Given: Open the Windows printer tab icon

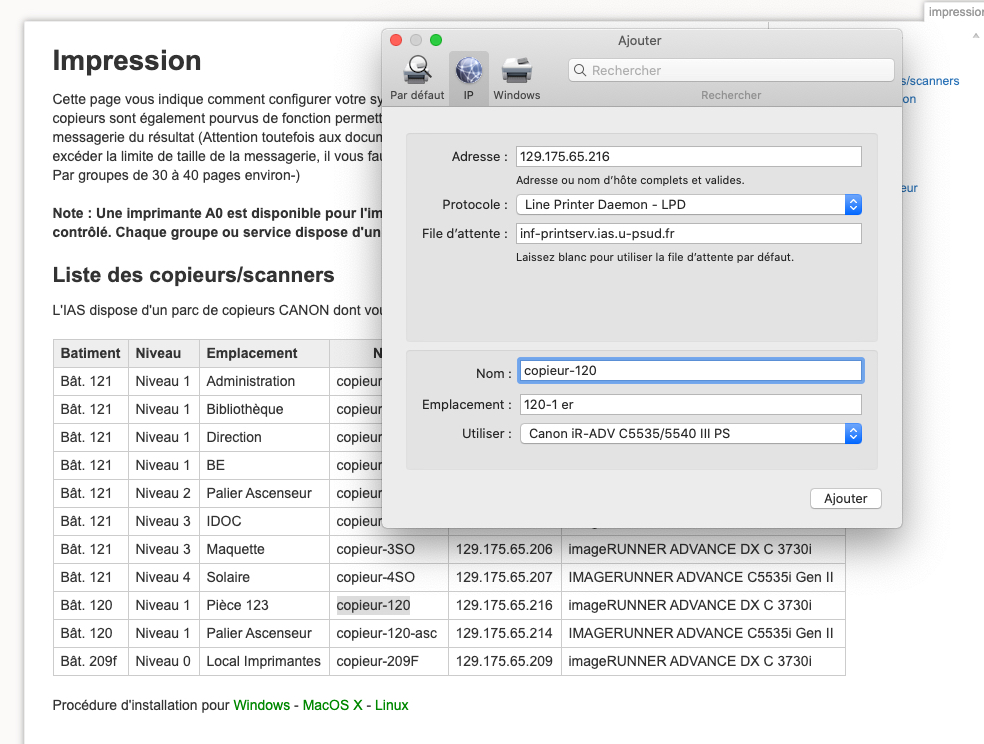Looking at the screenshot, I should [x=516, y=78].
